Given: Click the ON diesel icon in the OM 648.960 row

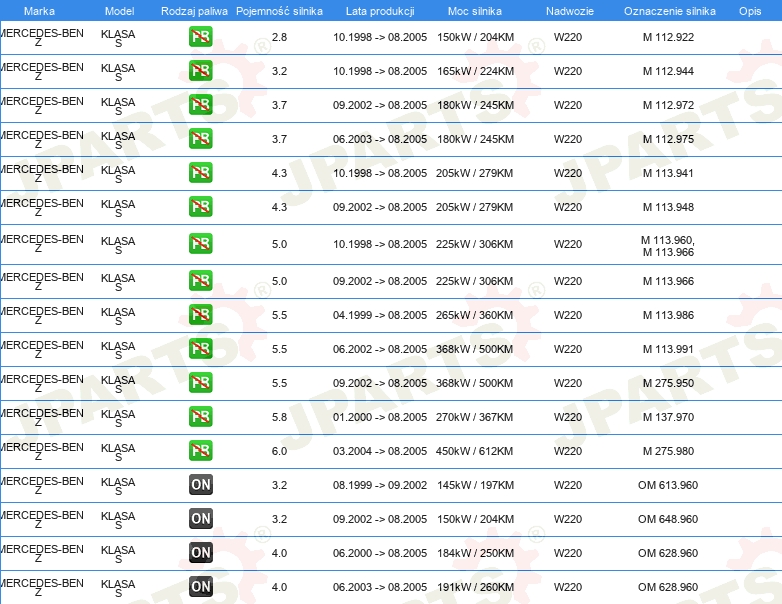Looking at the screenshot, I should 200,518.
